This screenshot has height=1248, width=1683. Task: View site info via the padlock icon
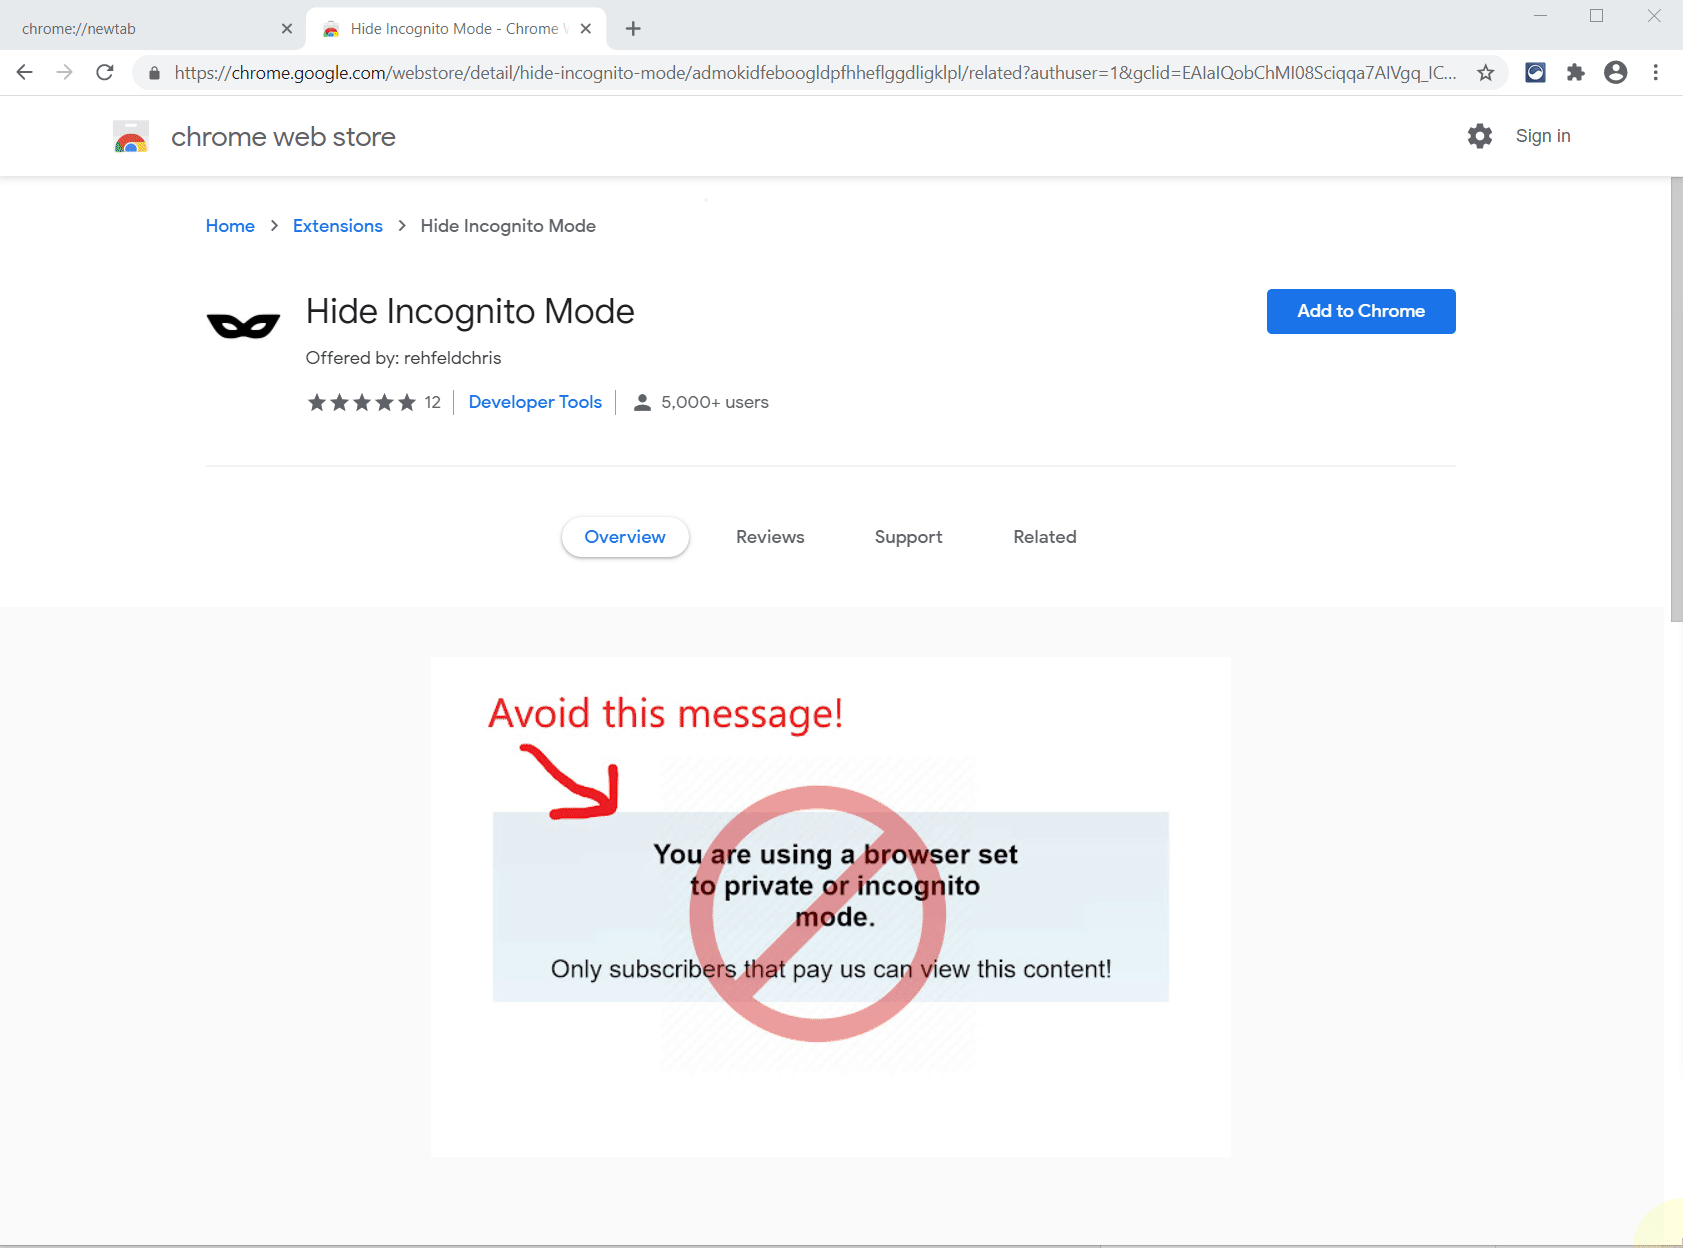(x=154, y=73)
